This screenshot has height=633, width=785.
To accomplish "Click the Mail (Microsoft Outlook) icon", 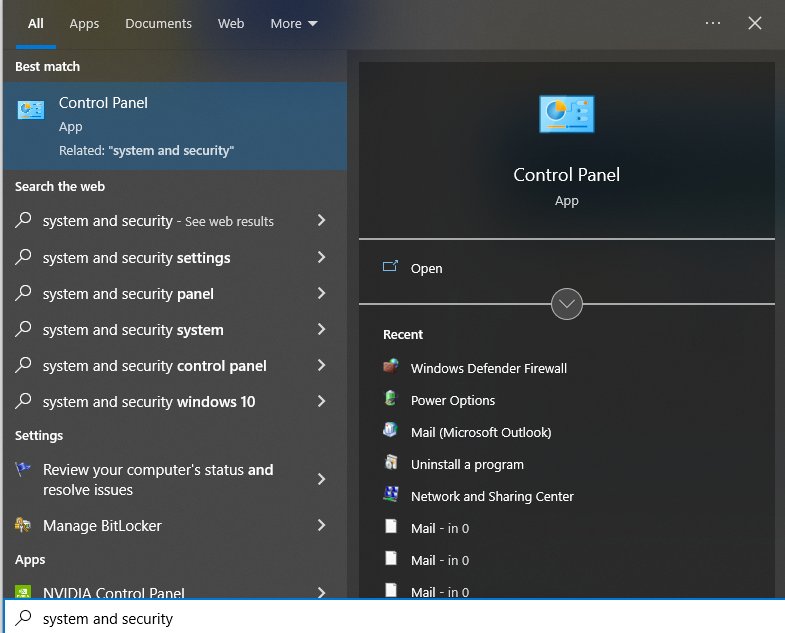I will tap(390, 430).
